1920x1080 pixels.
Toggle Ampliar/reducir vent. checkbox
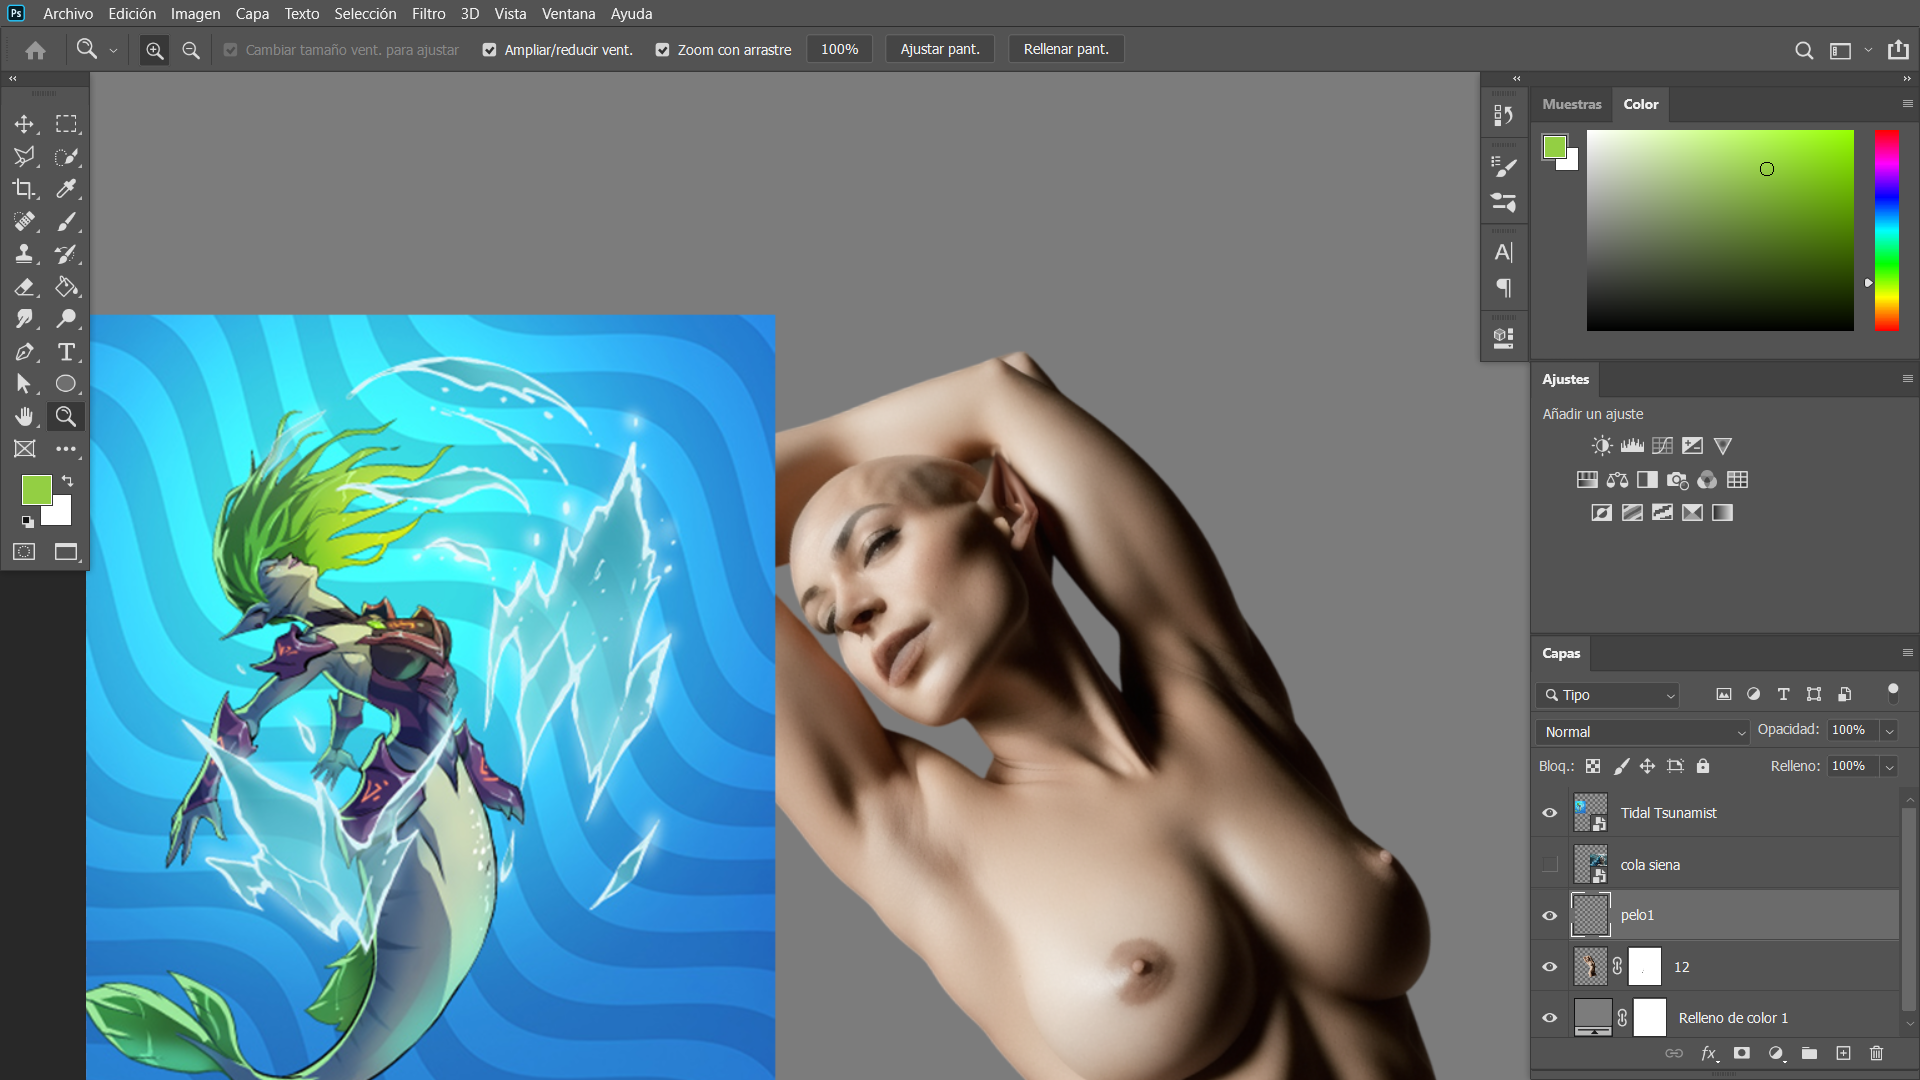pyautogui.click(x=489, y=50)
